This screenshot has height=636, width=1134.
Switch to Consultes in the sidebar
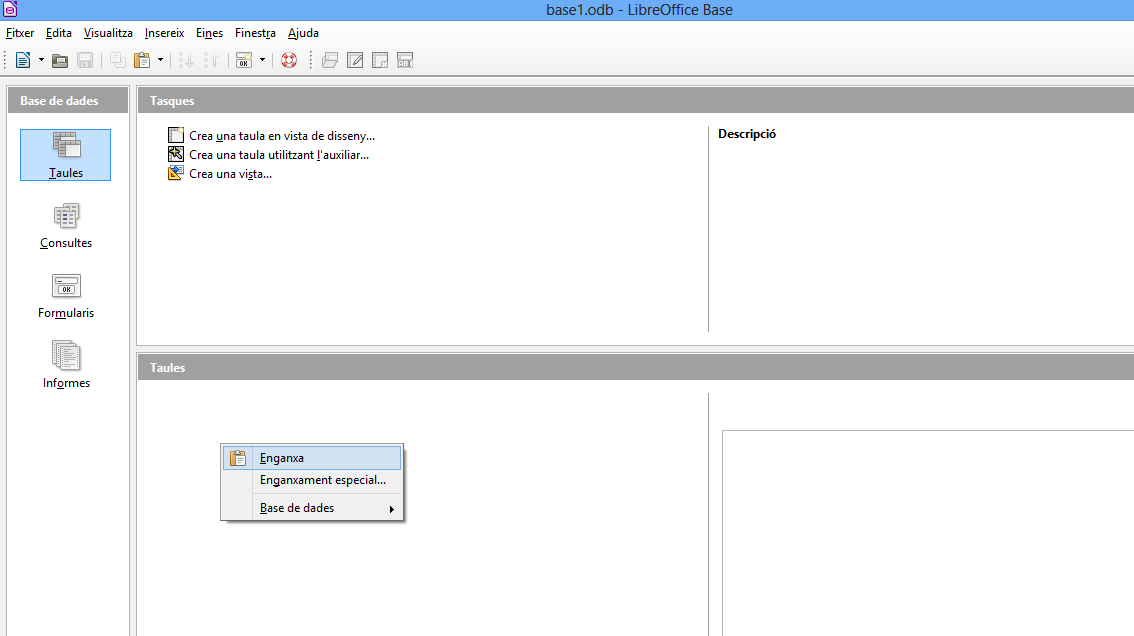pyautogui.click(x=66, y=225)
